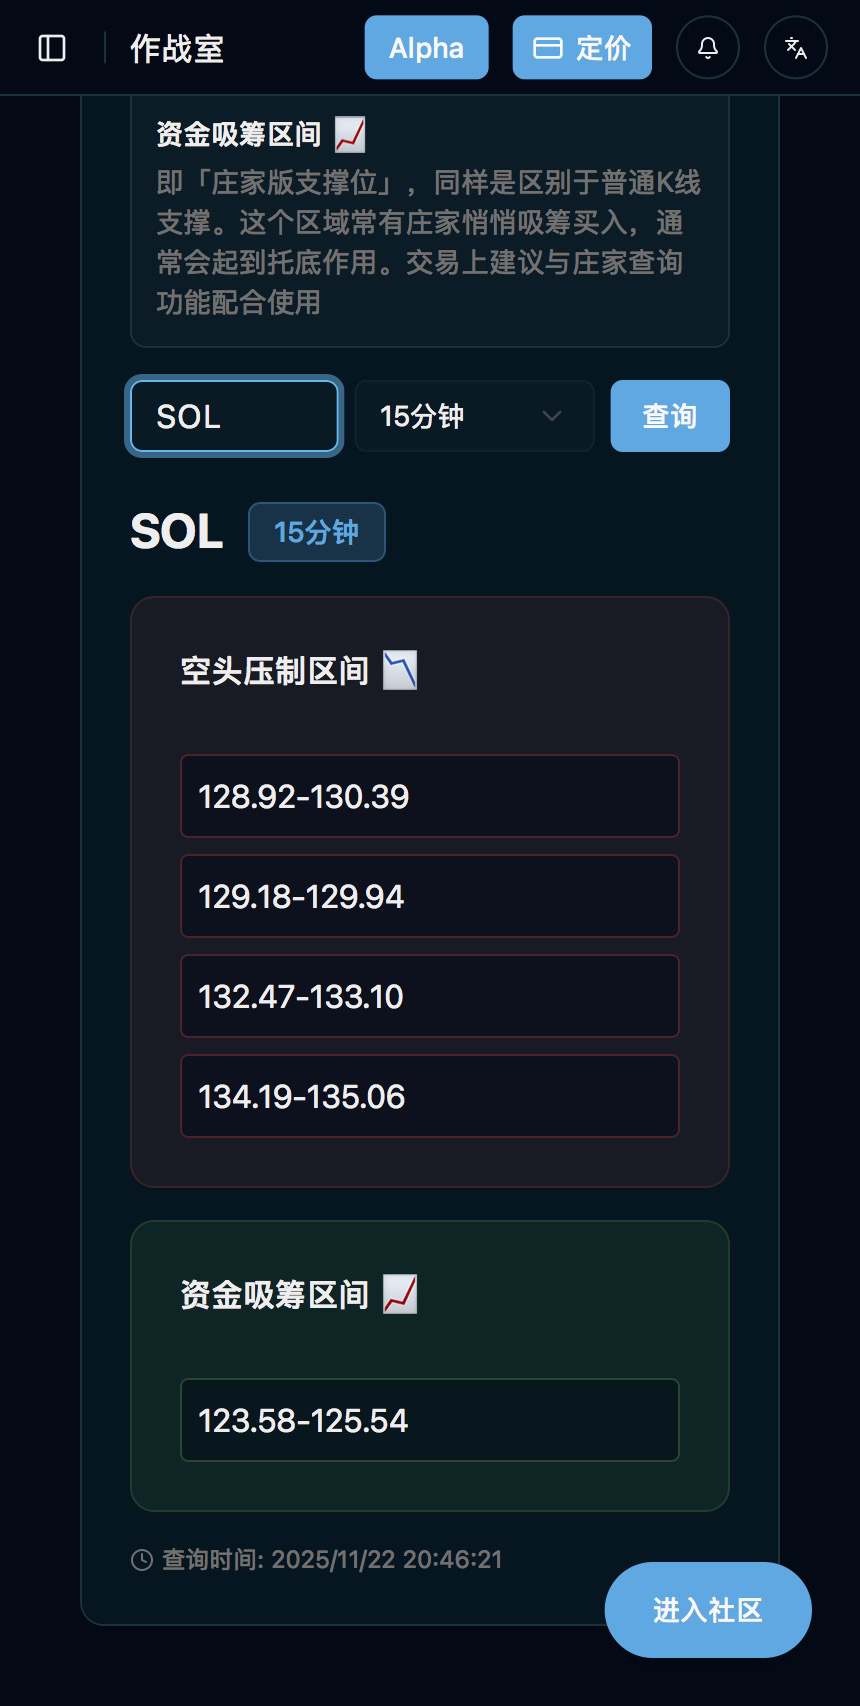Screen dimensions: 860x1706
Task: Toggle the sidebar panel icon
Action: 52,48
